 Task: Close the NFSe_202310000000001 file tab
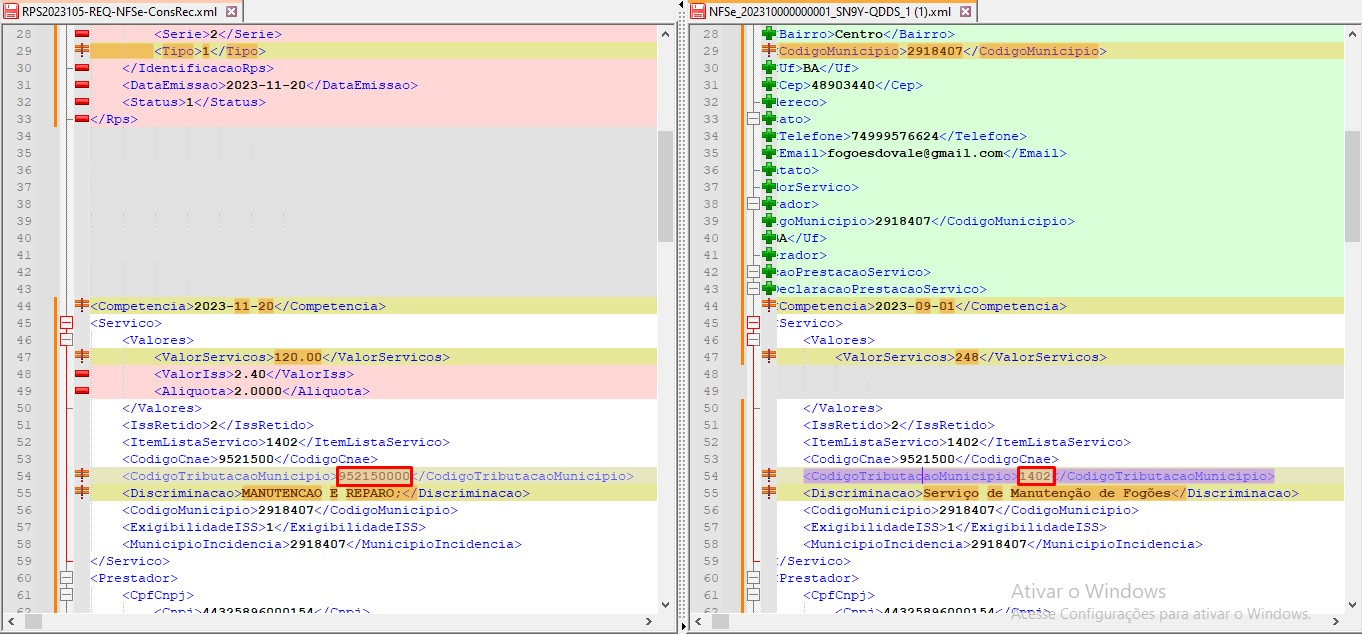click(x=965, y=11)
